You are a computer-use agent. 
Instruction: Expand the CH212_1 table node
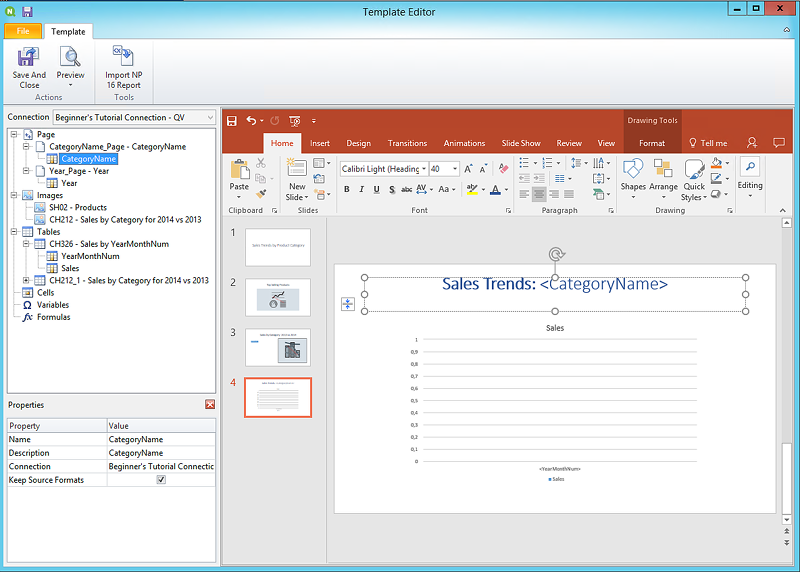[26, 281]
